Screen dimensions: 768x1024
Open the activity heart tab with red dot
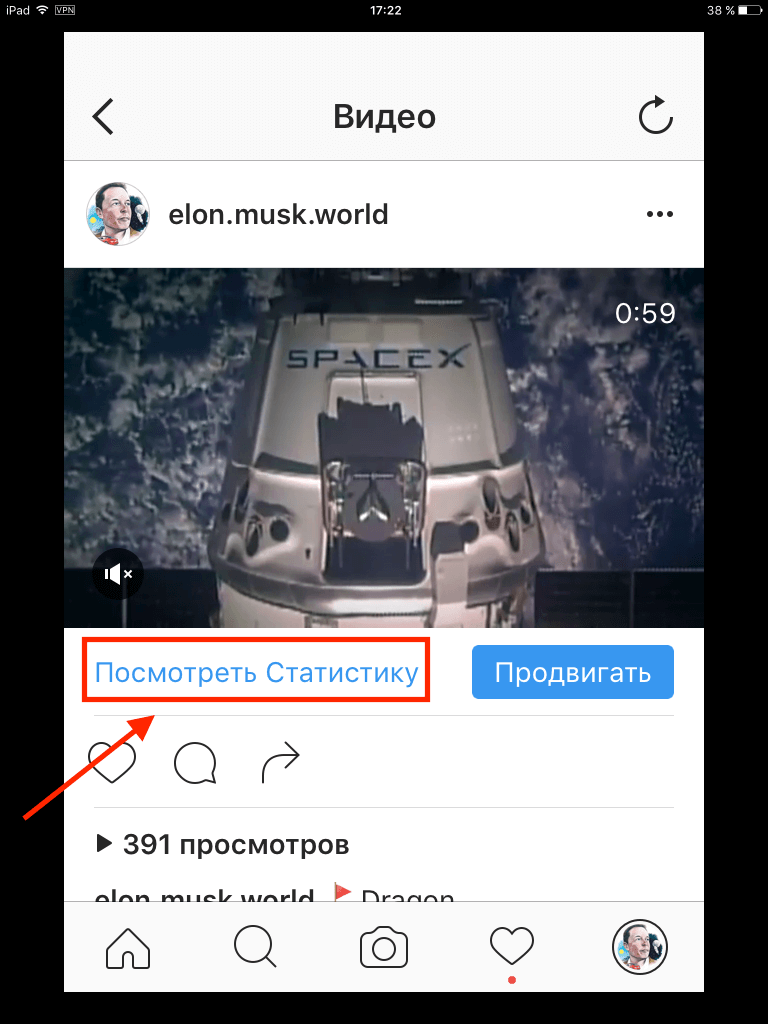[512, 946]
